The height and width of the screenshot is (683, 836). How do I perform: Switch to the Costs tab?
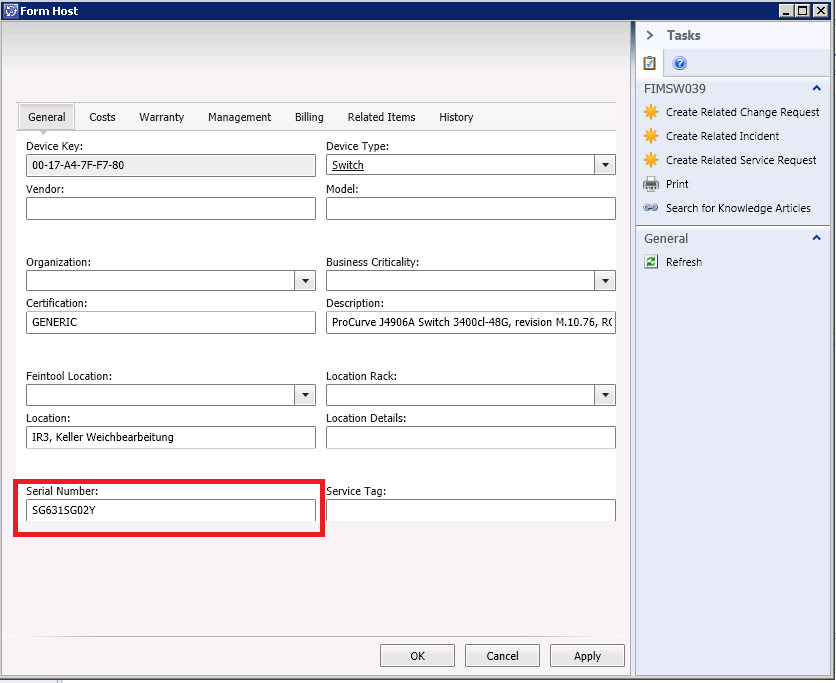102,117
